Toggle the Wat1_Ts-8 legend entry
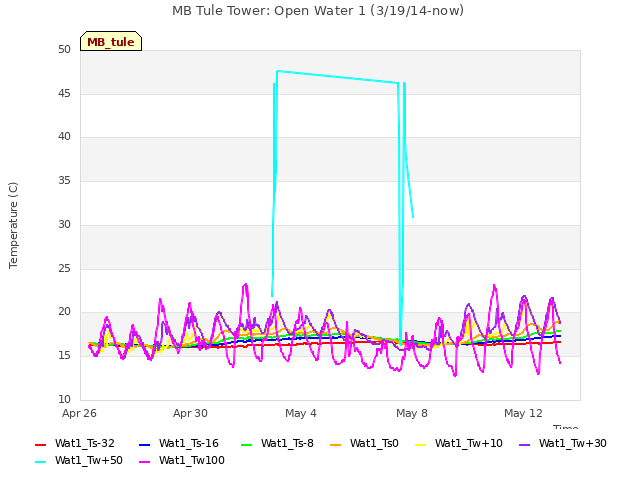The height and width of the screenshot is (480, 640). (277, 444)
